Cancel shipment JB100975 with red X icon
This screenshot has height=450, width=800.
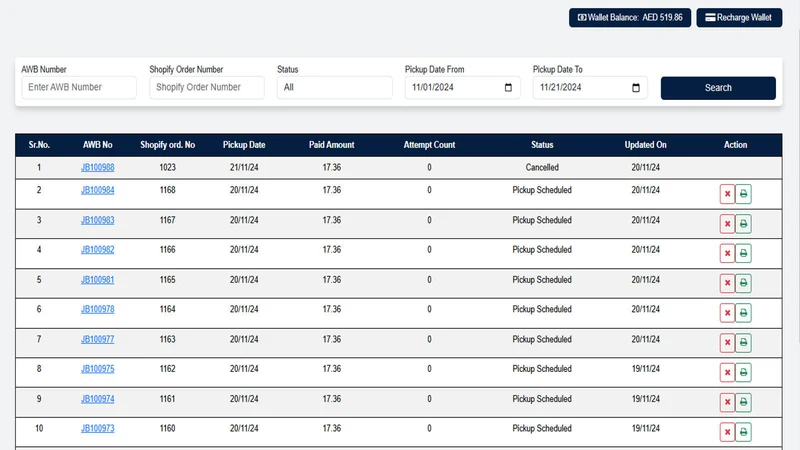[727, 372]
